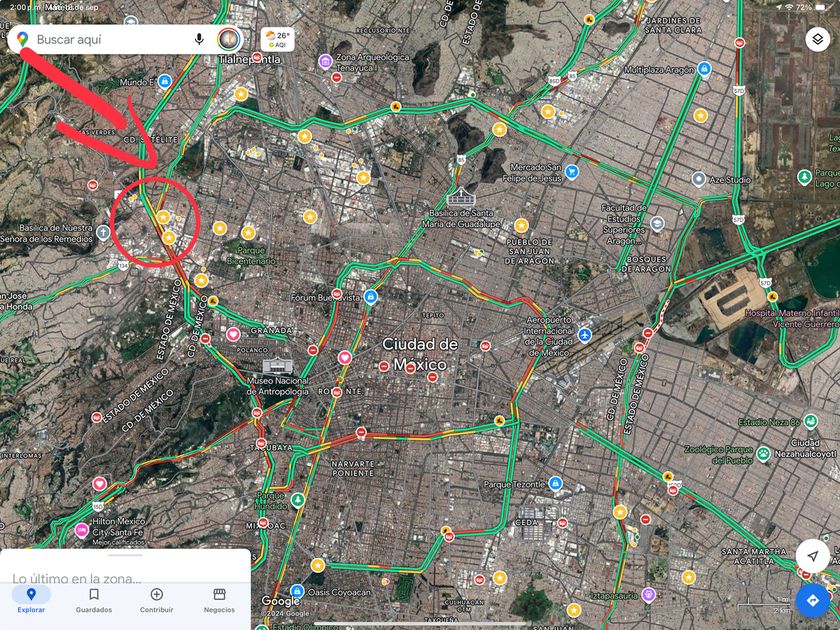Tap the CD. SATÉLITE area label
Screen dimensions: 840x630
point(151,139)
